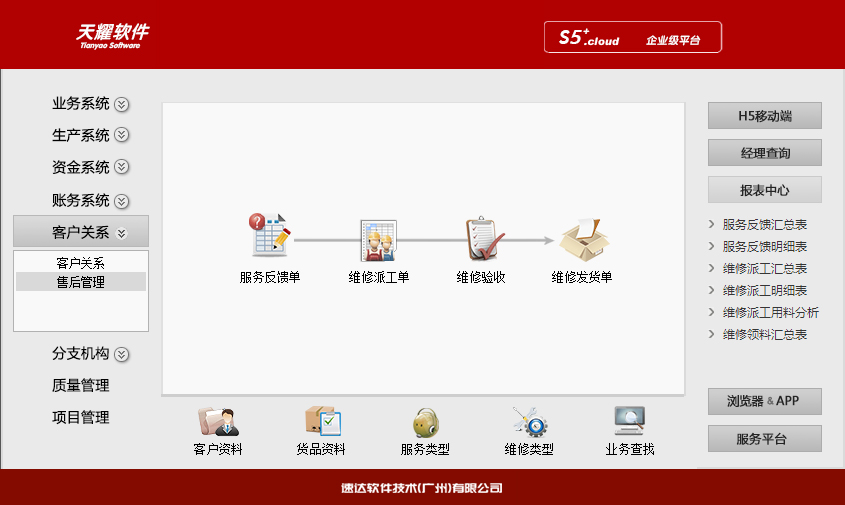Choose 客户关系 submenu item in list
This screenshot has height=505, width=845.
point(81,263)
